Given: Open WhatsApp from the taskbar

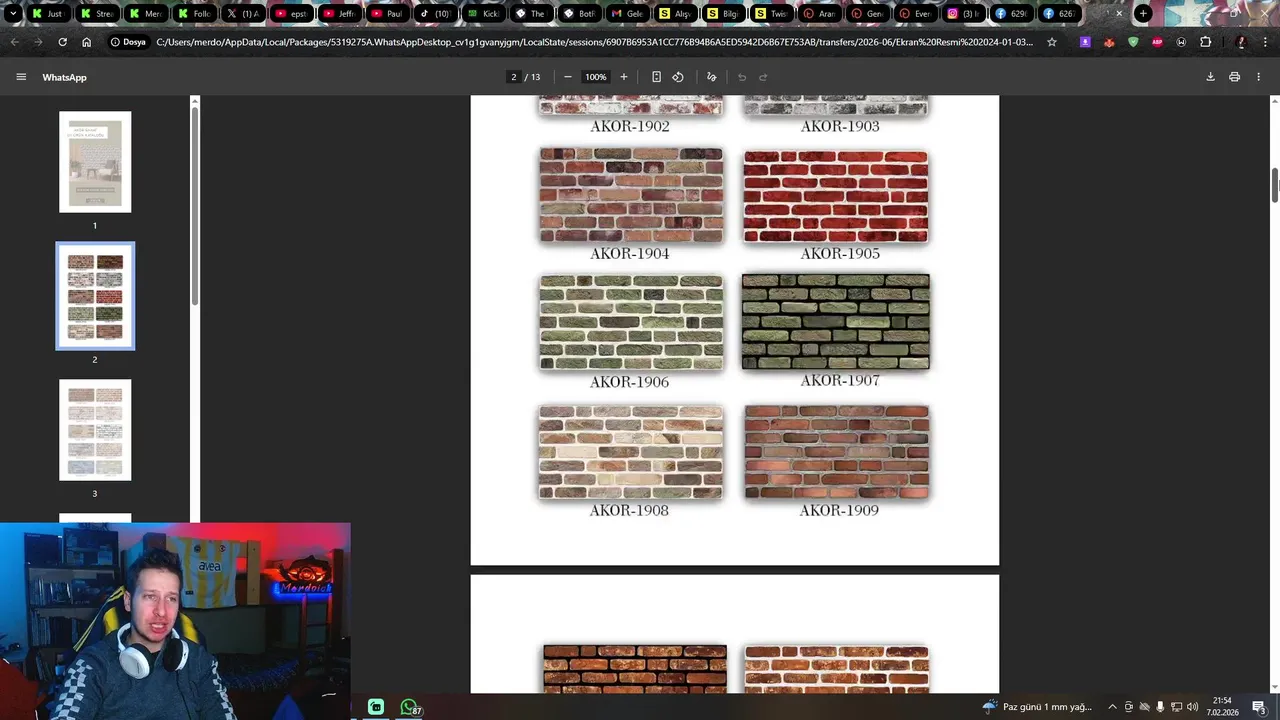Looking at the screenshot, I should click(x=409, y=707).
